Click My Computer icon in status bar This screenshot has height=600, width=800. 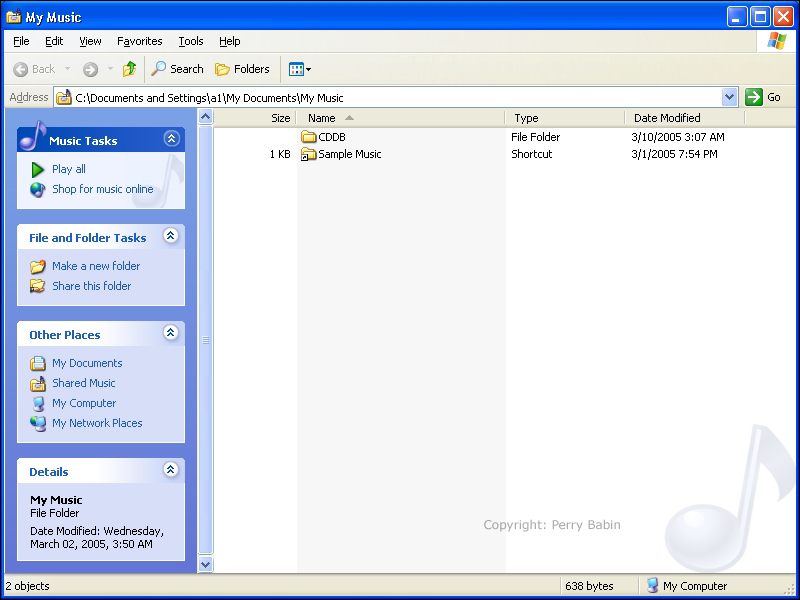(x=653, y=586)
